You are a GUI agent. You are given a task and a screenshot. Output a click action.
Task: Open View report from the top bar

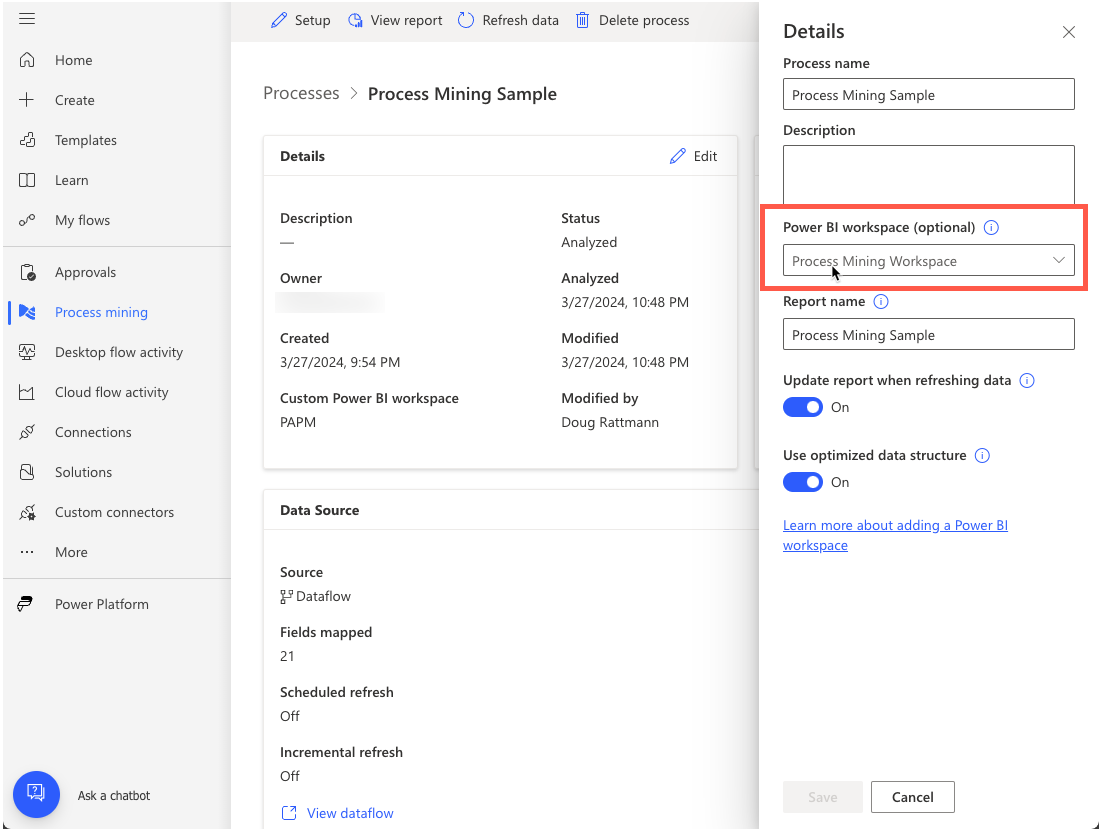point(394,20)
